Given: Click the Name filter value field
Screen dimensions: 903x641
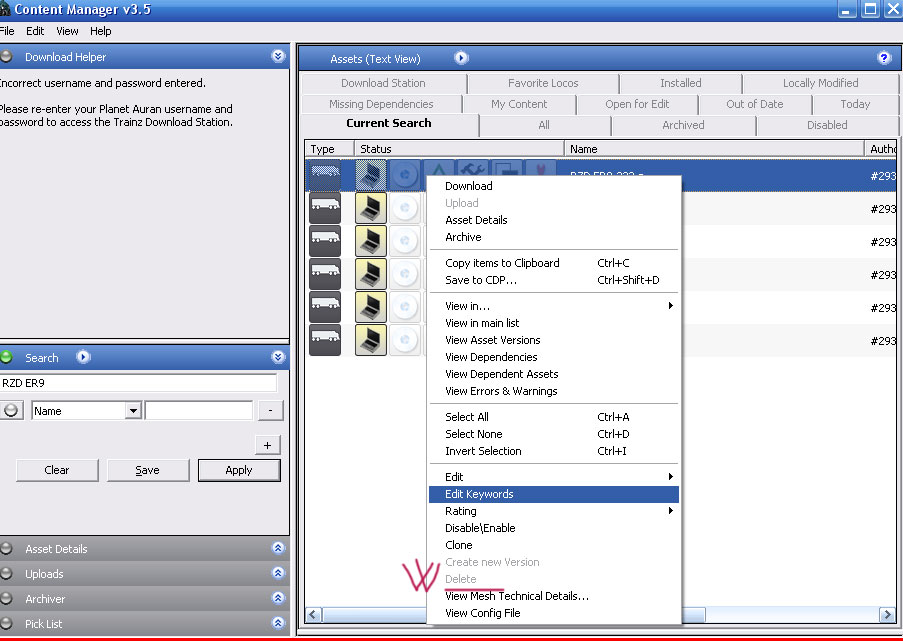Looking at the screenshot, I should point(199,411).
